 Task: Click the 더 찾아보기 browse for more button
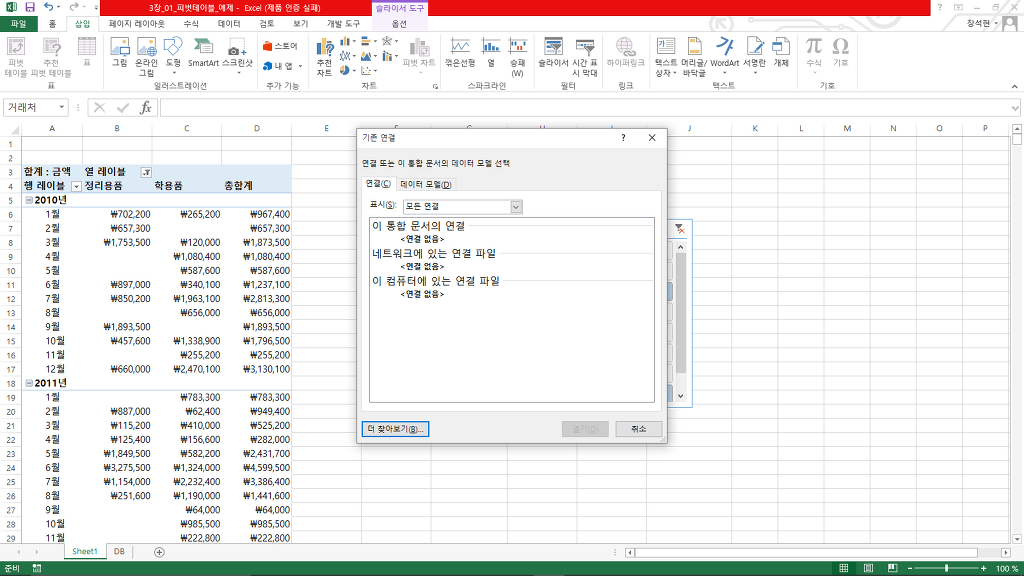[x=395, y=429]
